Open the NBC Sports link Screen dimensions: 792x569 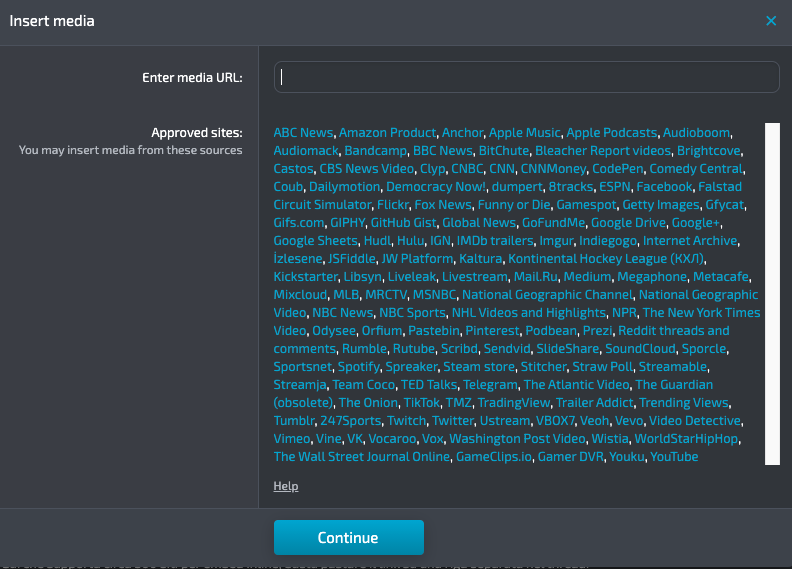point(412,313)
